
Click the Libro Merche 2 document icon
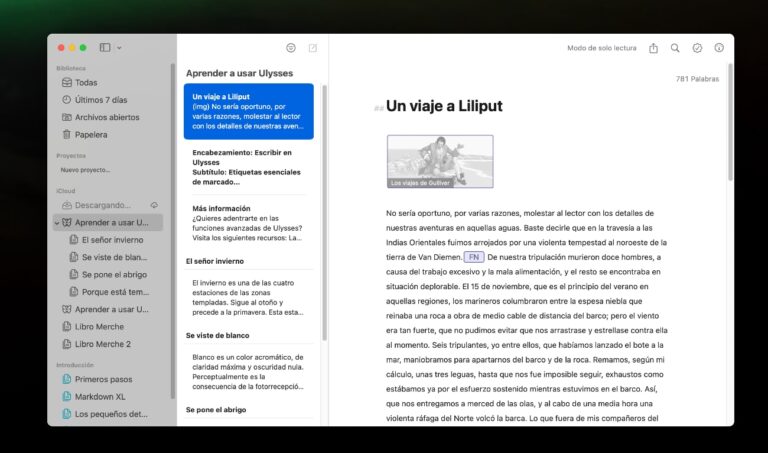67,344
